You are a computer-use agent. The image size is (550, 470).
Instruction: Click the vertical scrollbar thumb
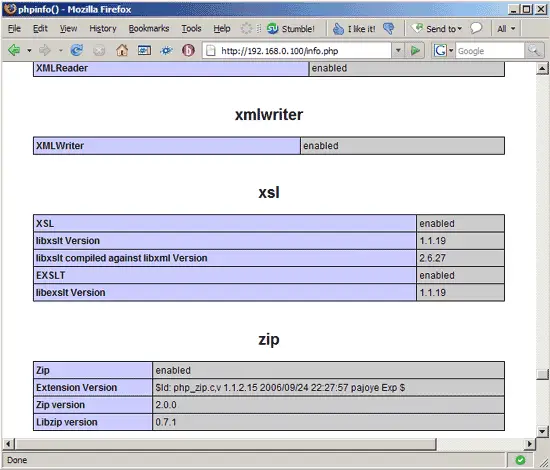coord(542,374)
